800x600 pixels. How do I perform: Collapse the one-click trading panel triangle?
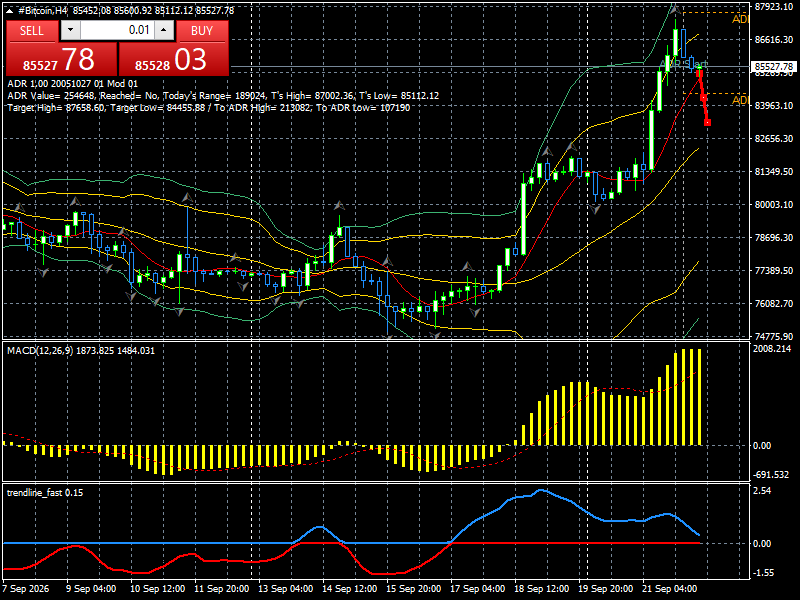point(10,11)
